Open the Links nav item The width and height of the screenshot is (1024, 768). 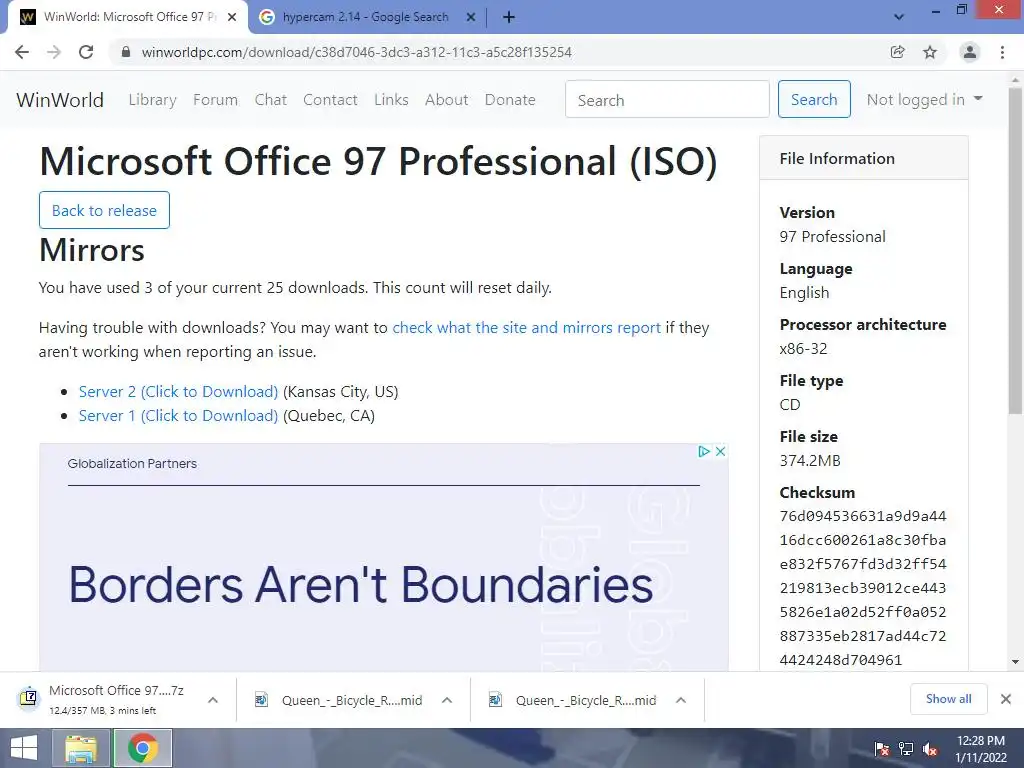coord(391,100)
